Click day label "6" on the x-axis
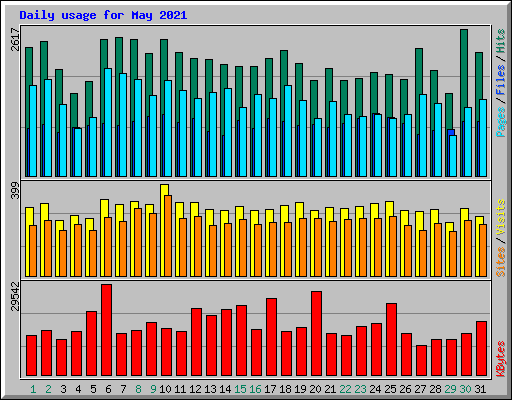 click(108, 389)
